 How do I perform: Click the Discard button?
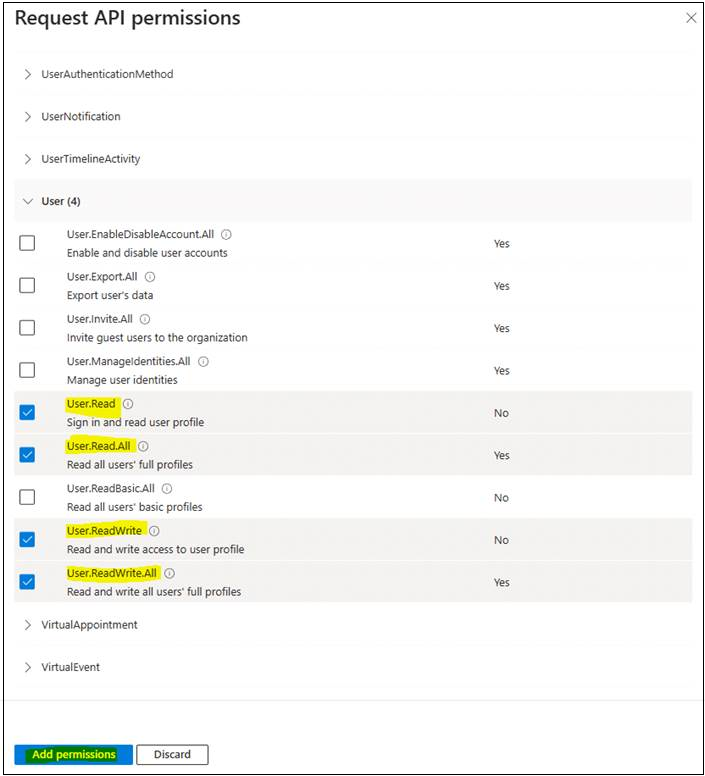(x=172, y=755)
